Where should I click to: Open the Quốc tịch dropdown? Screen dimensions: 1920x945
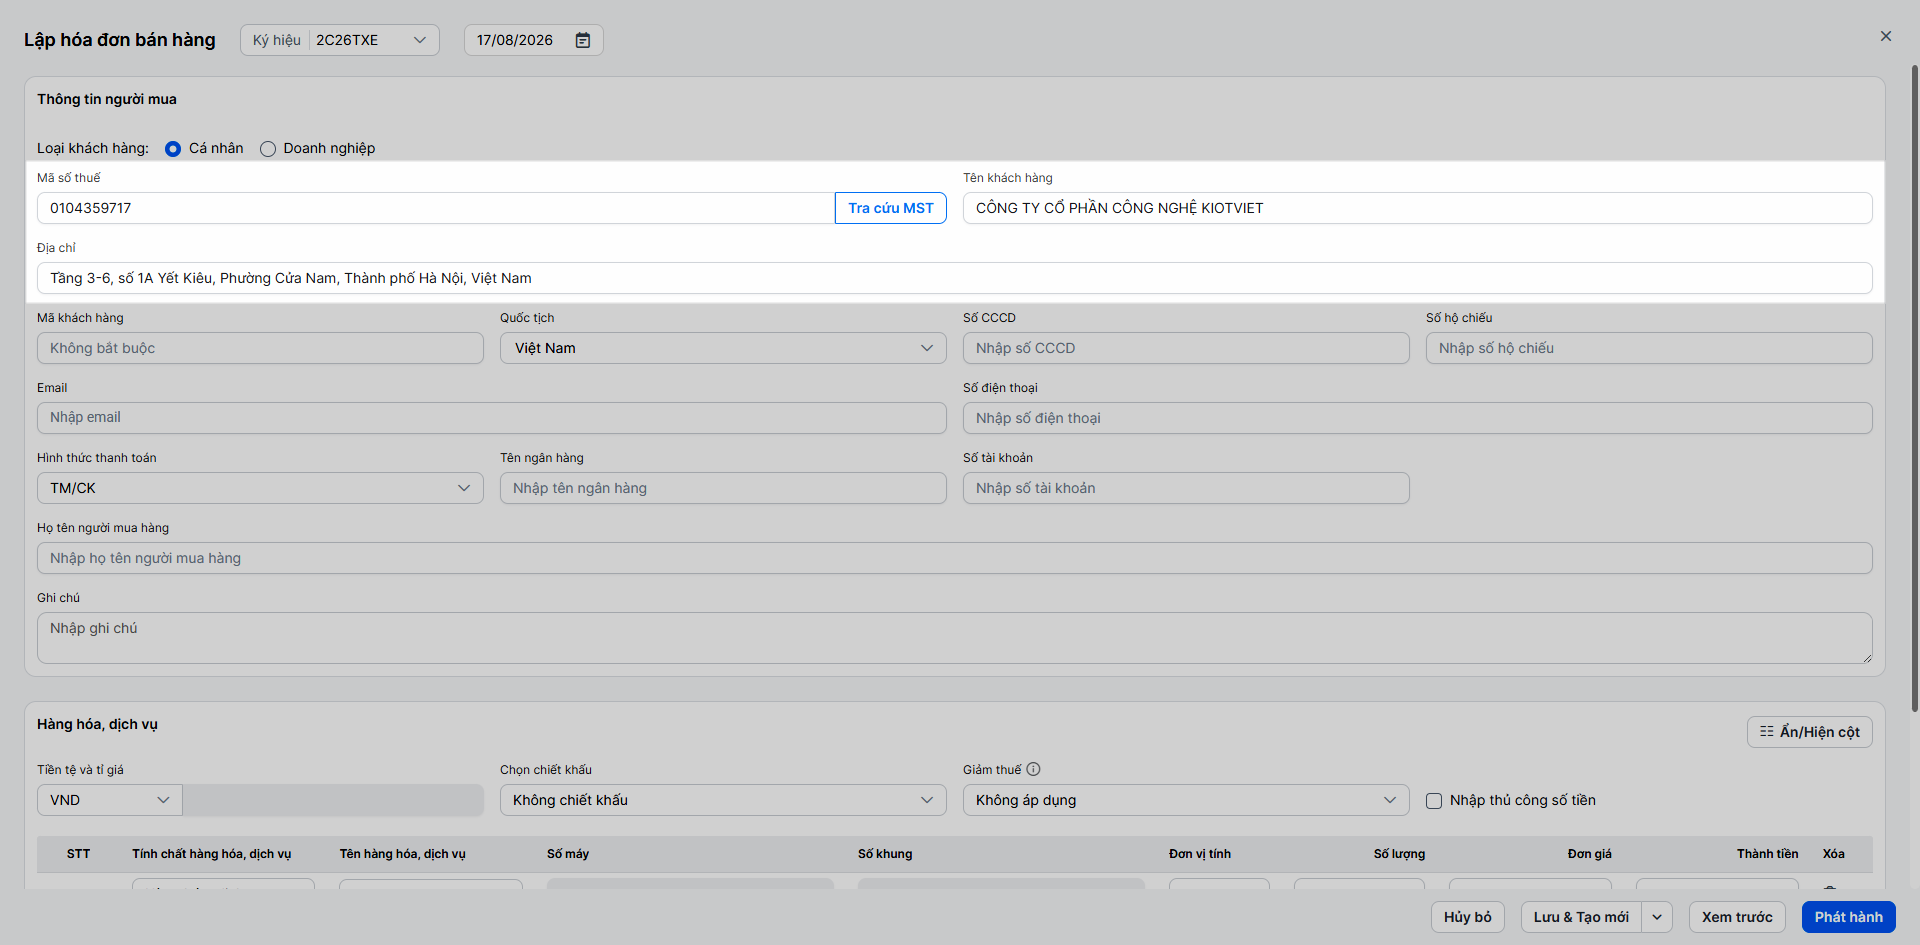723,348
